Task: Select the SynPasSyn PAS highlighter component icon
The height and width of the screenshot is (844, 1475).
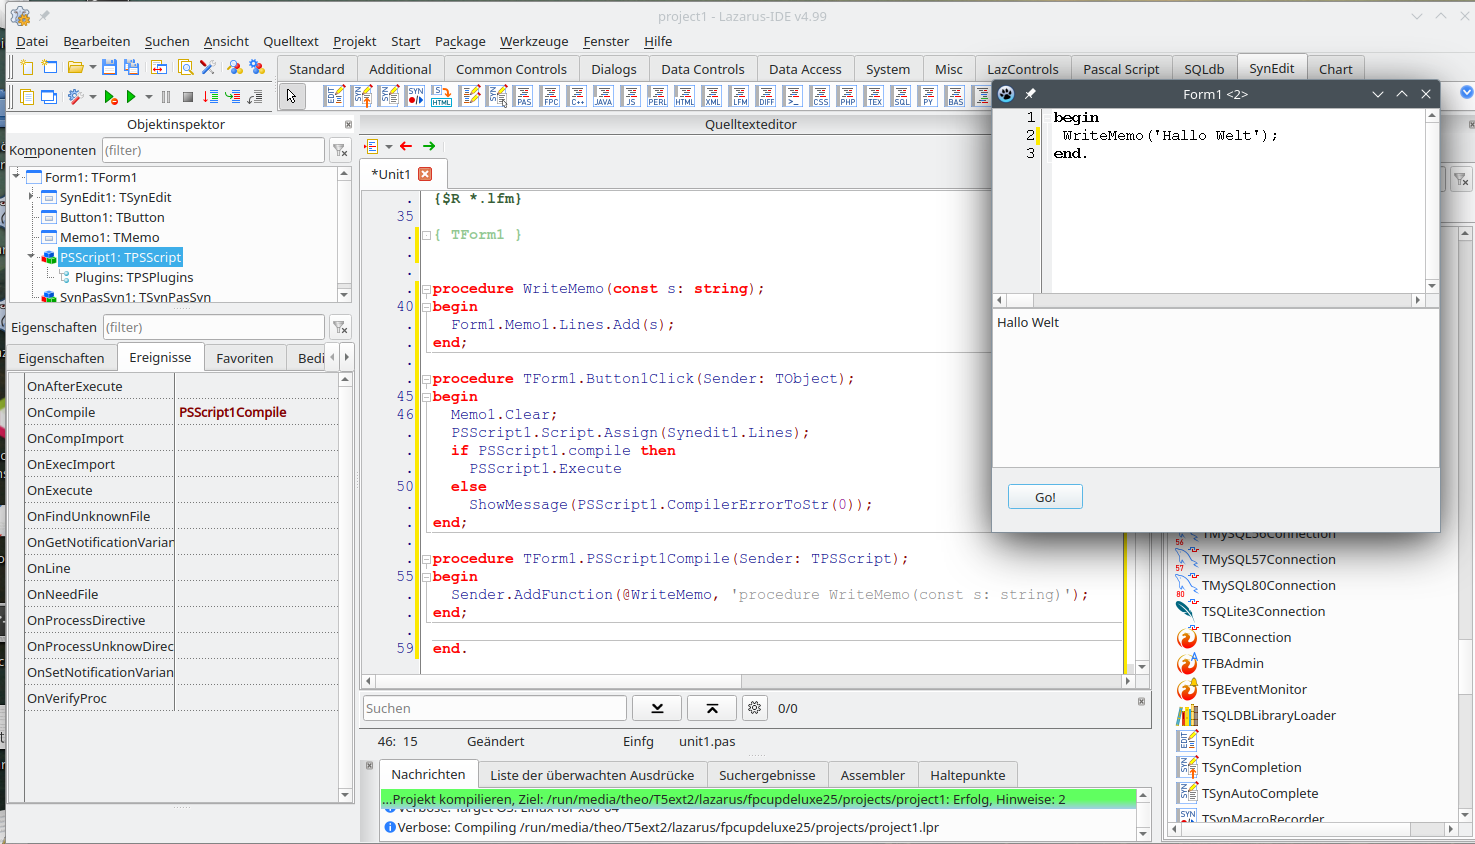Action: point(523,96)
